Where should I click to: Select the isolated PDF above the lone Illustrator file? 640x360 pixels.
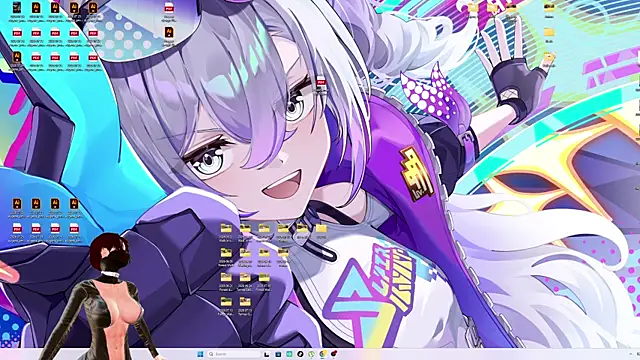pos(169,11)
